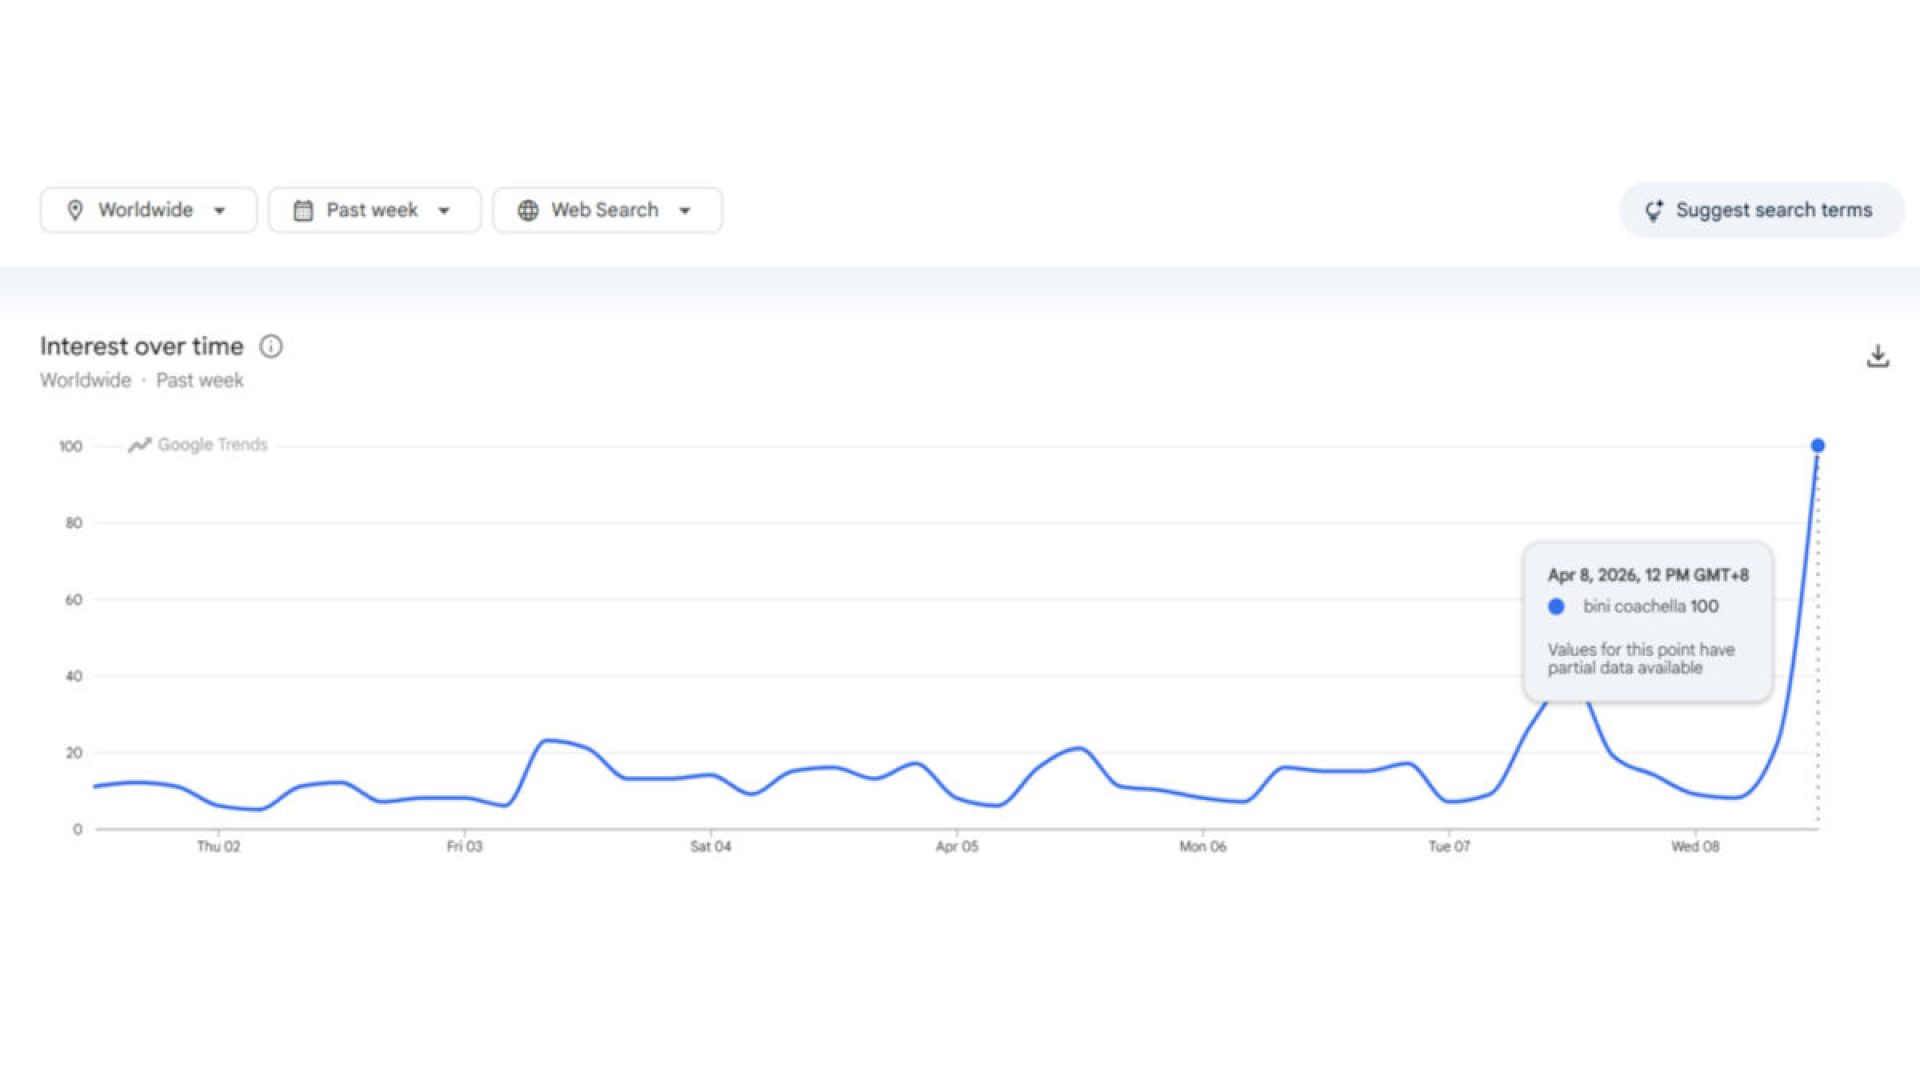Viewport: 1920px width, 1080px height.
Task: Click the globe icon in Web Search filter
Action: pos(528,210)
